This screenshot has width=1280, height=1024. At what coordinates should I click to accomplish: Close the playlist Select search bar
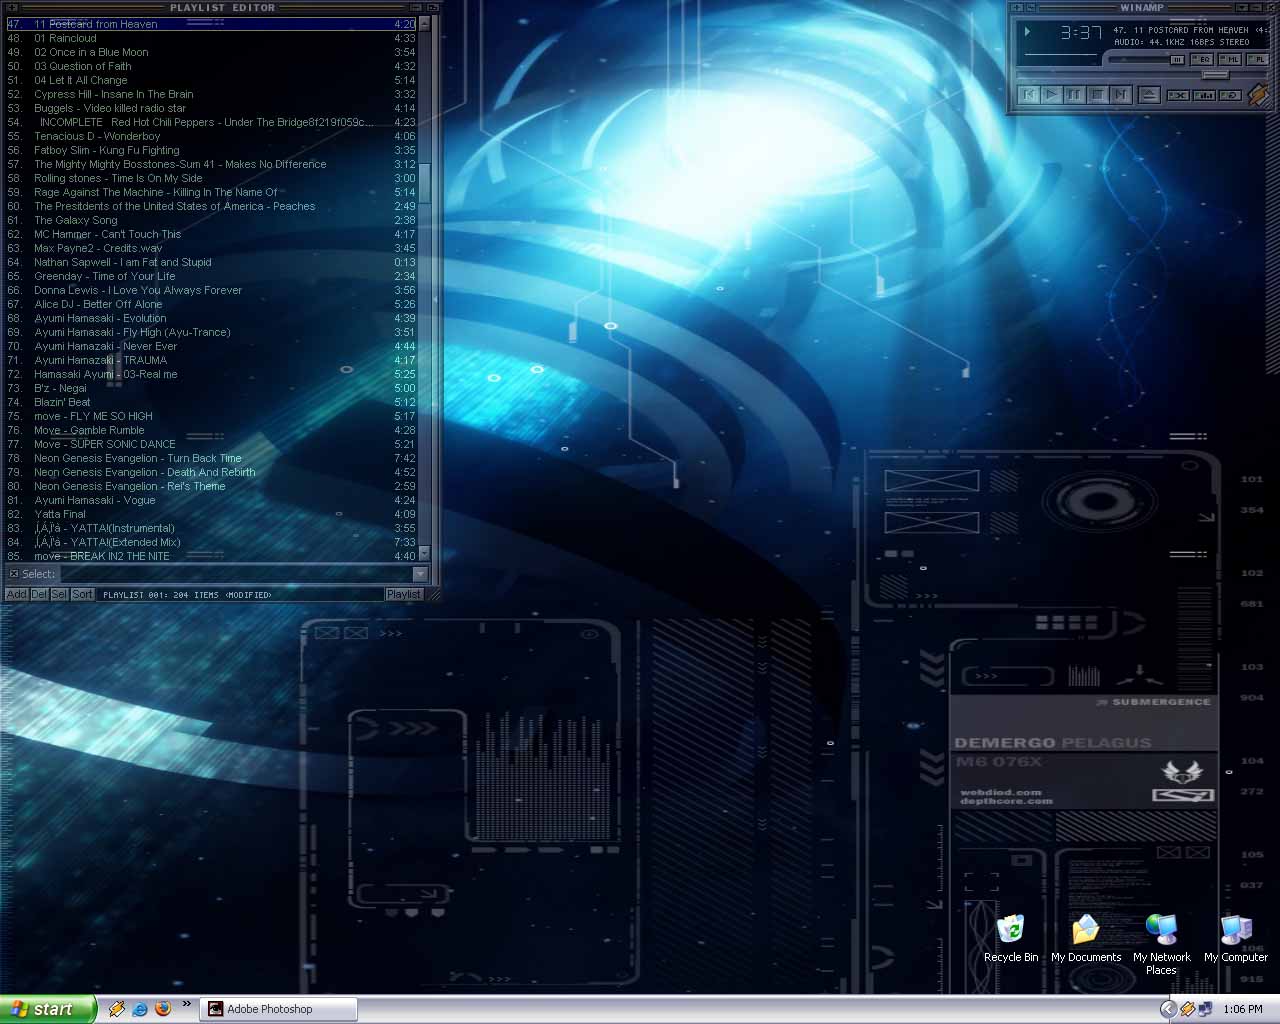coord(13,574)
